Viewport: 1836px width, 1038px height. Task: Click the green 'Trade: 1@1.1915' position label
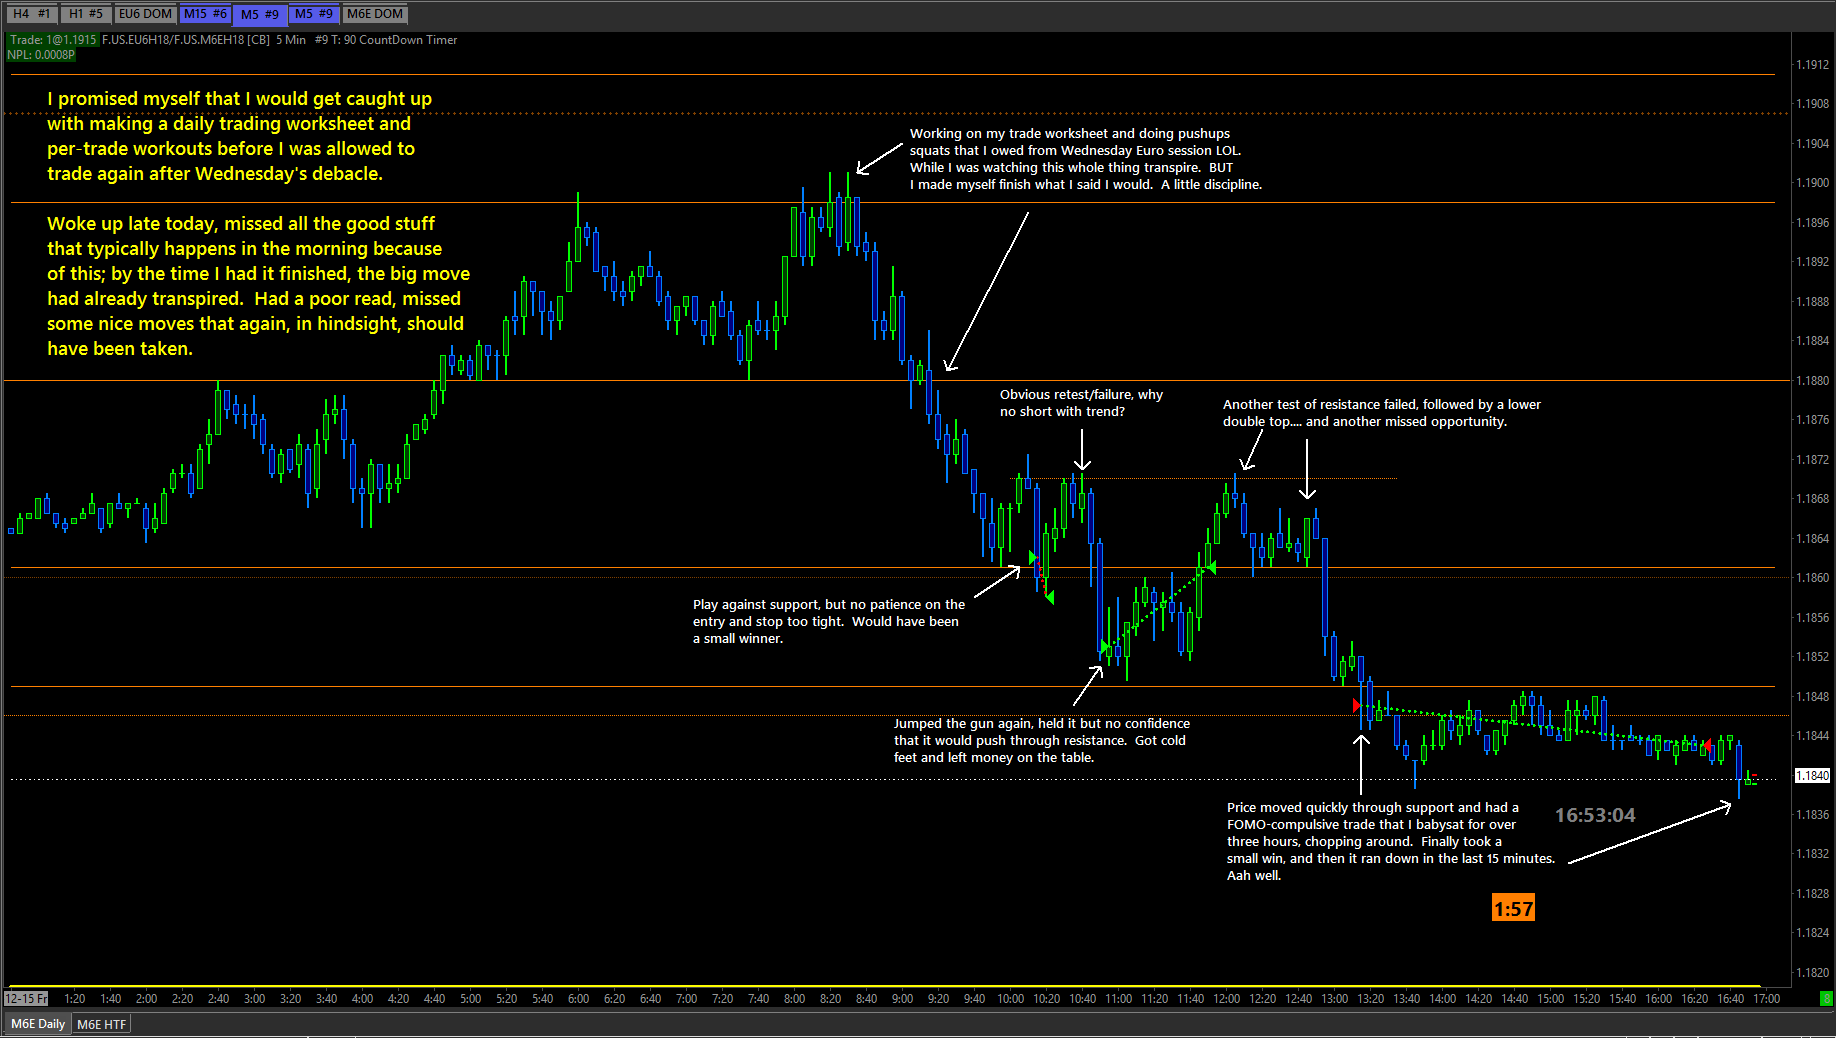53,40
